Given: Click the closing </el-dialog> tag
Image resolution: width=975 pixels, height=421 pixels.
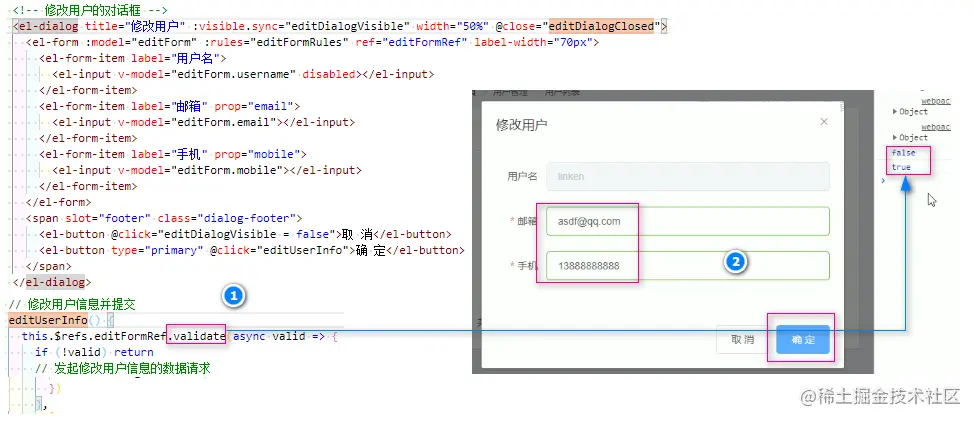Looking at the screenshot, I should (52, 282).
